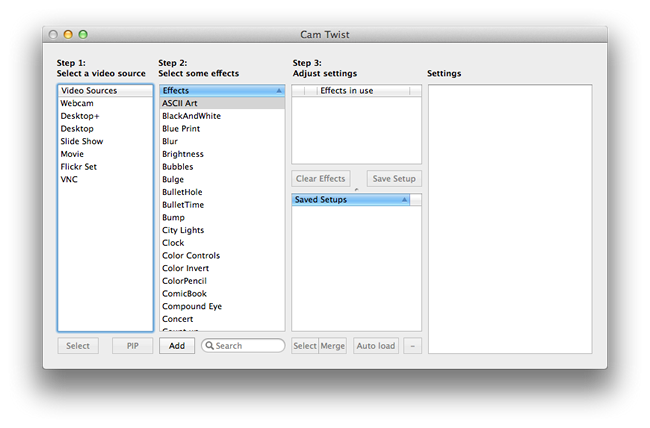650x428 pixels.
Task: Select BlackAndWhite effect
Action: [x=222, y=116]
